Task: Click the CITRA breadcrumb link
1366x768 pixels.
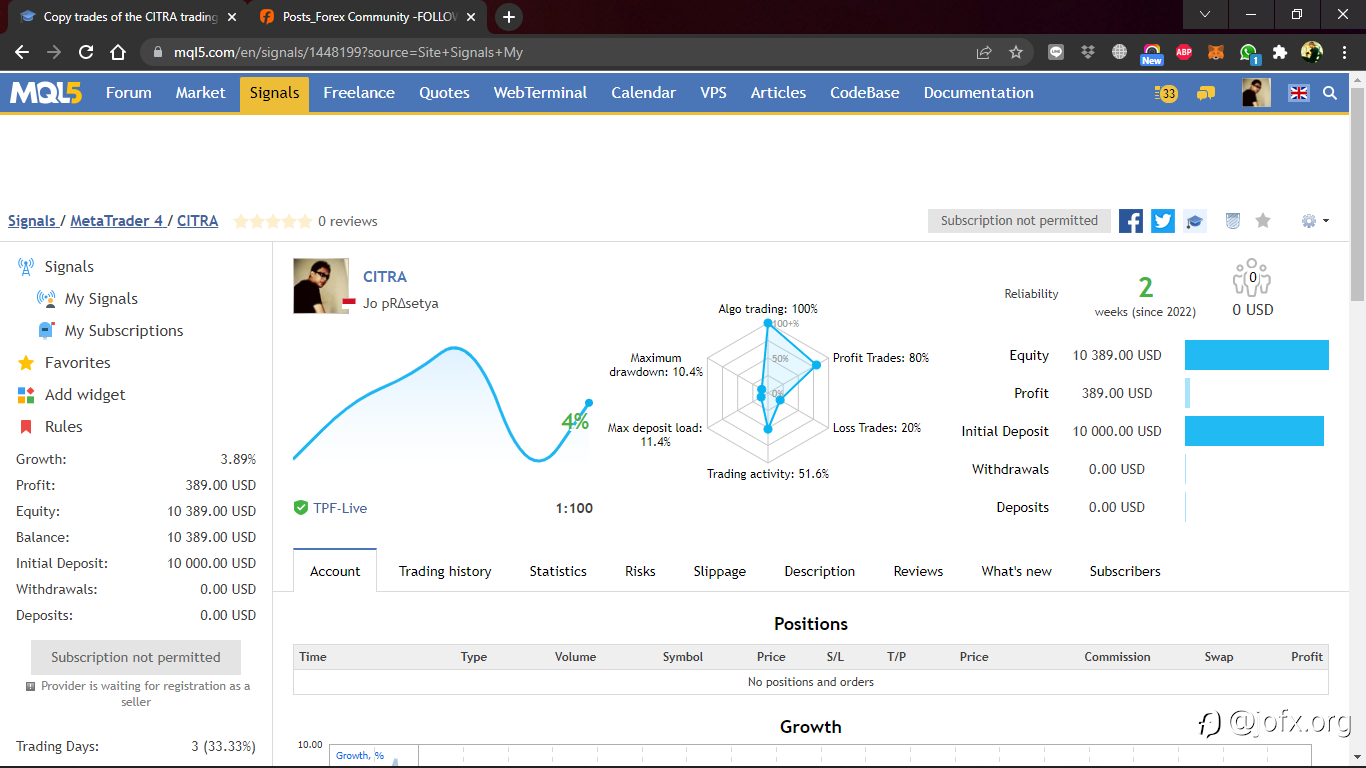Action: [x=197, y=221]
